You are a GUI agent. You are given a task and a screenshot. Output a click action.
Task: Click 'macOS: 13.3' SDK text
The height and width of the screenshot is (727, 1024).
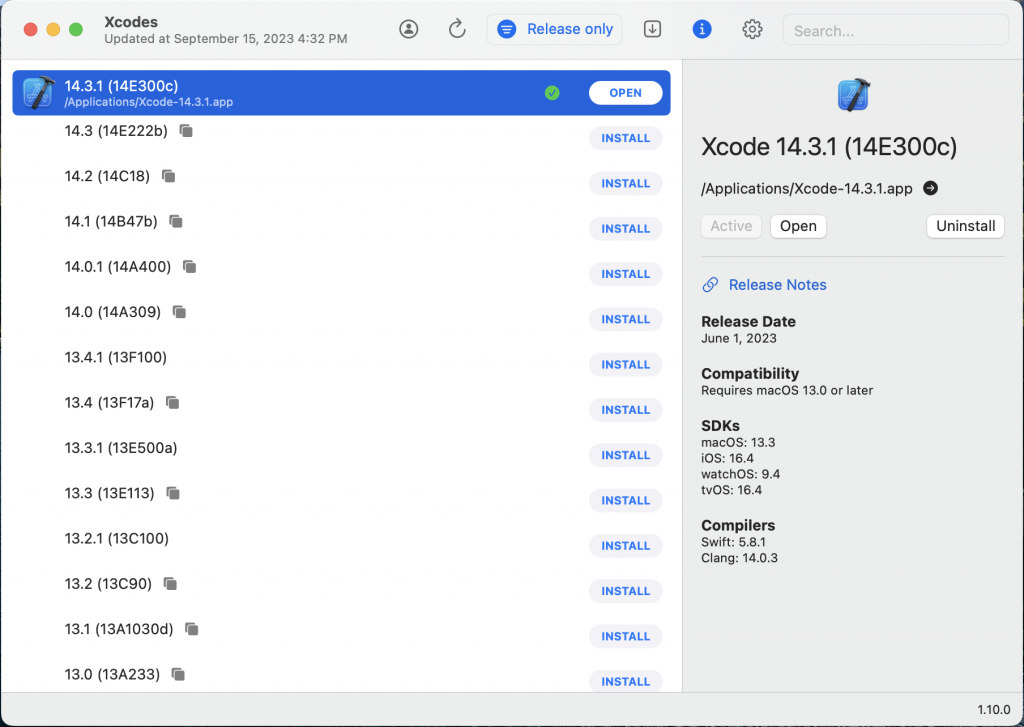tap(738, 442)
